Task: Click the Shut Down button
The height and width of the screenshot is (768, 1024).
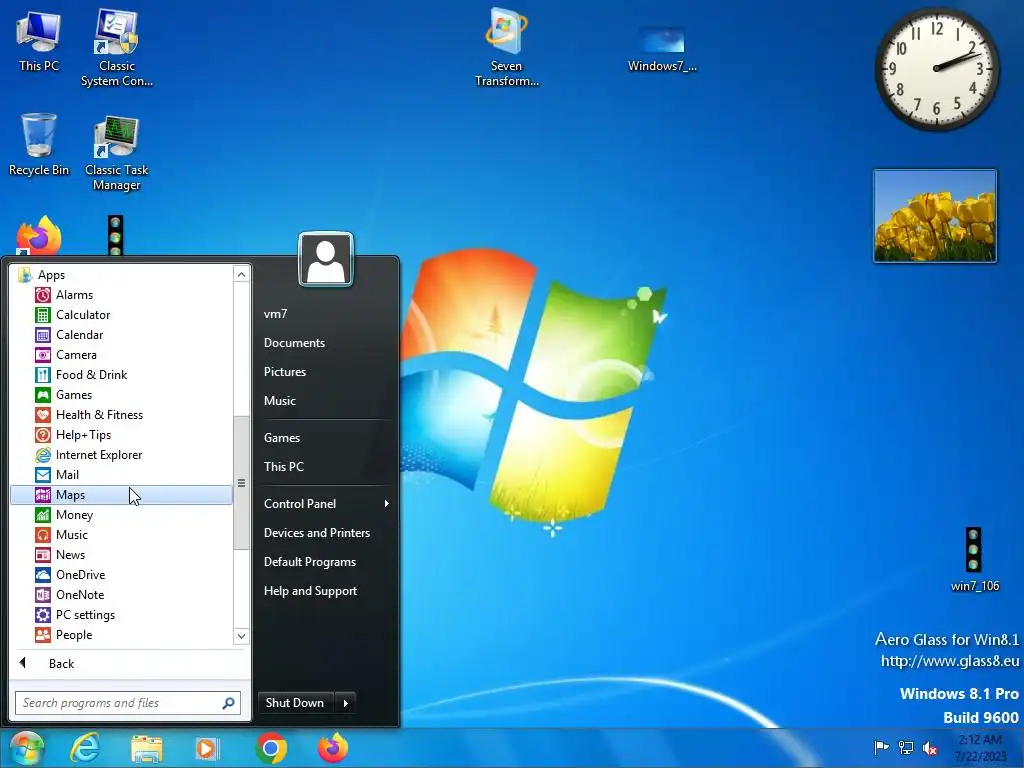Action: tap(296, 703)
